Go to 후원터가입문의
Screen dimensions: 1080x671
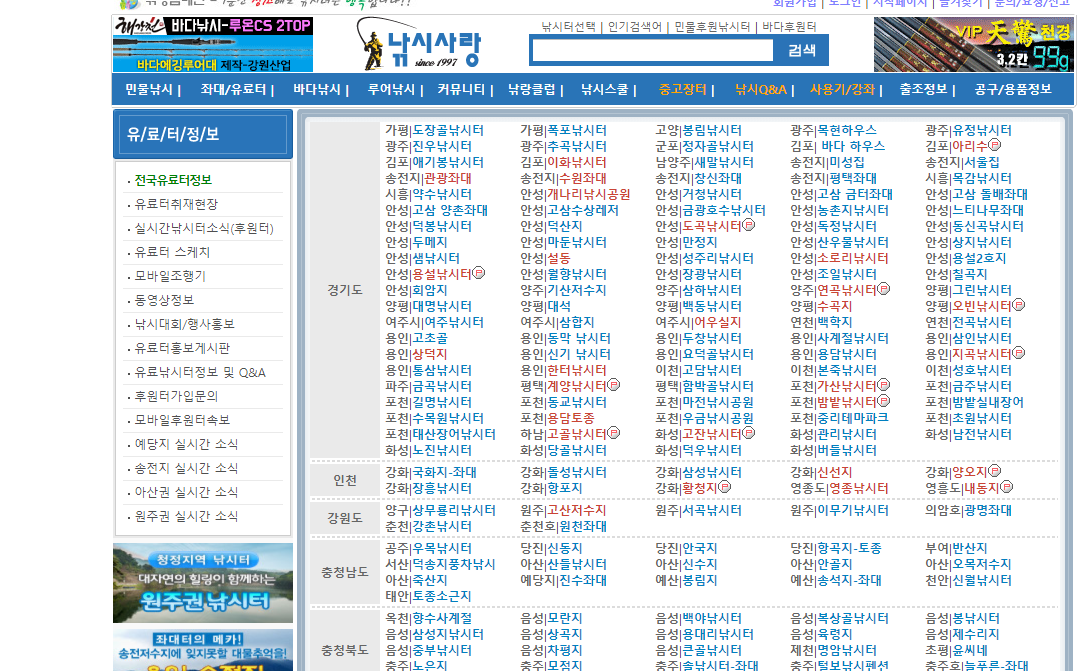pos(176,396)
